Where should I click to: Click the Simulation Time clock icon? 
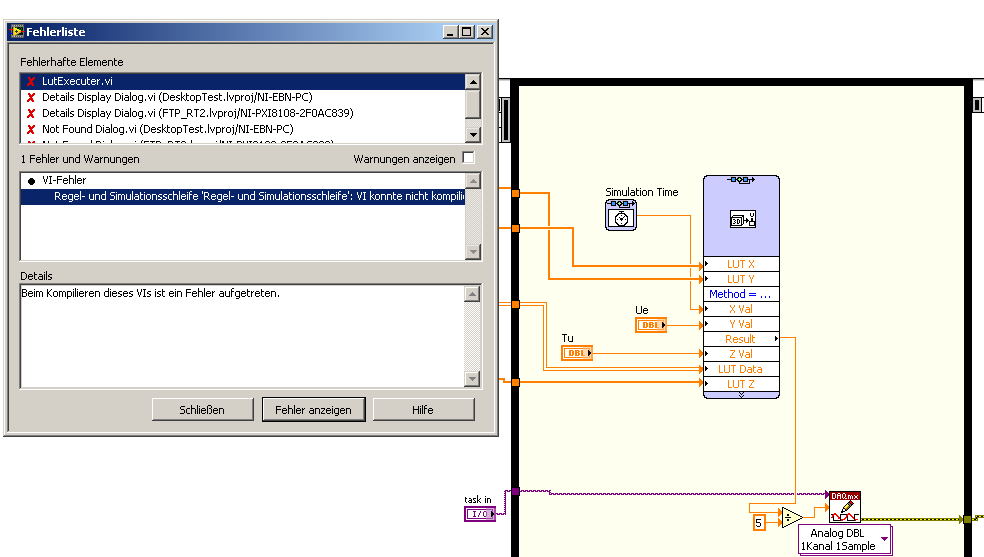tap(620, 215)
